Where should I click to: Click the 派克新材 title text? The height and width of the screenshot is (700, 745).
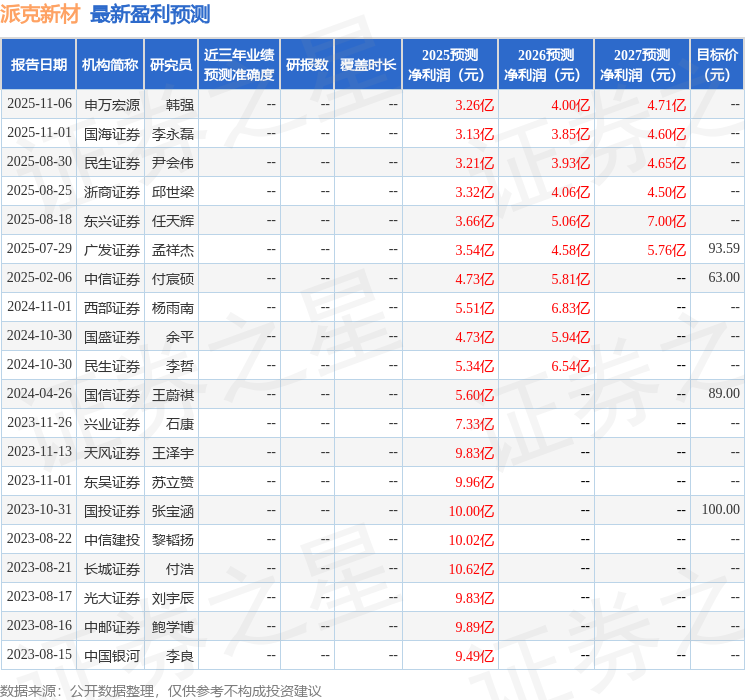click(x=40, y=14)
